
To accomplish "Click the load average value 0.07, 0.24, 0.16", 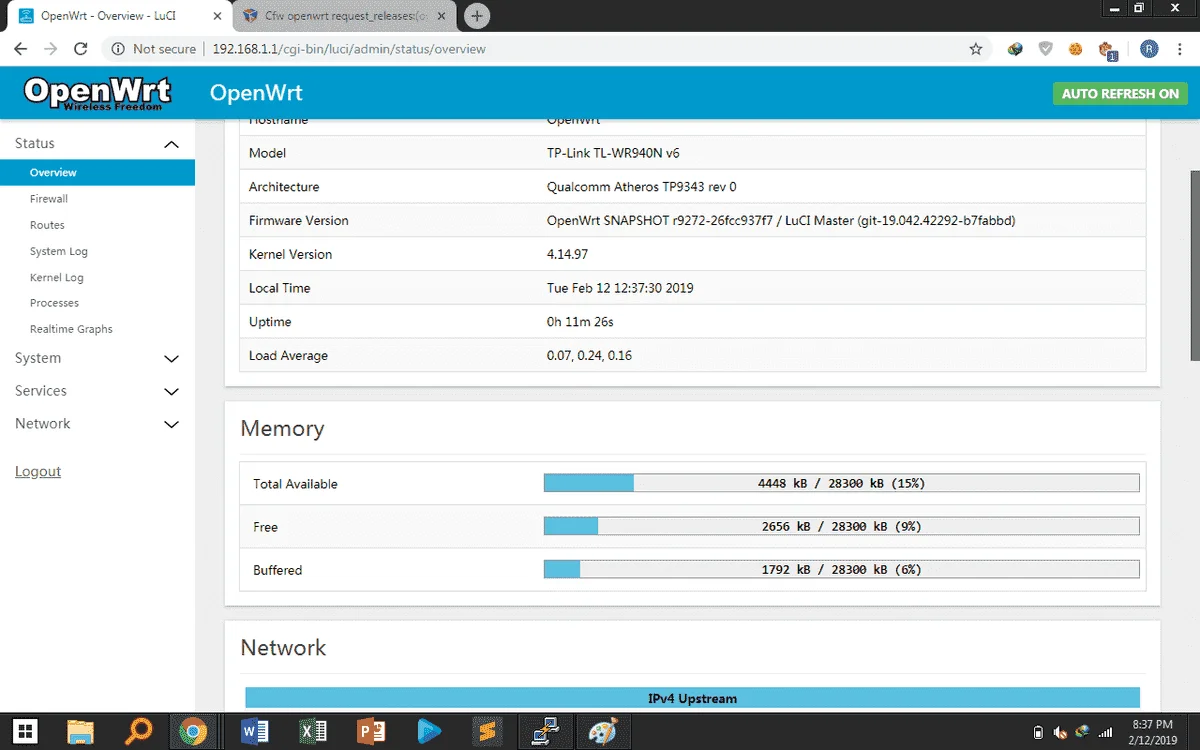I will [589, 355].
